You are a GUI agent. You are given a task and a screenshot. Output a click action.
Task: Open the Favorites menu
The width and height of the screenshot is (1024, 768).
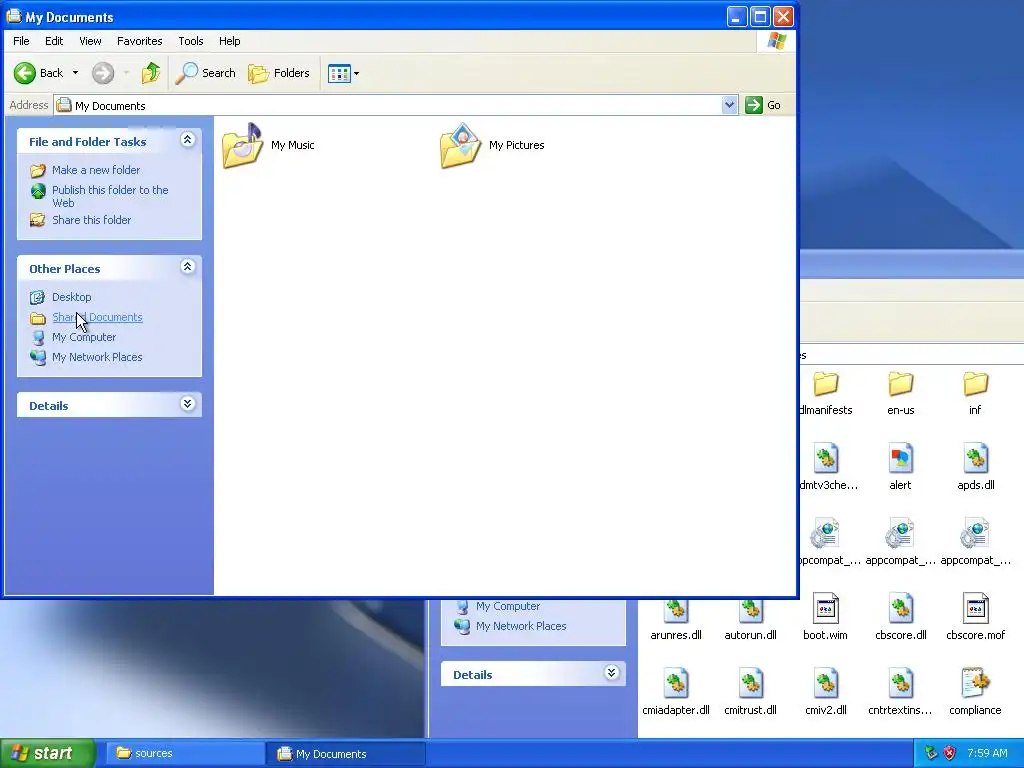tap(140, 41)
